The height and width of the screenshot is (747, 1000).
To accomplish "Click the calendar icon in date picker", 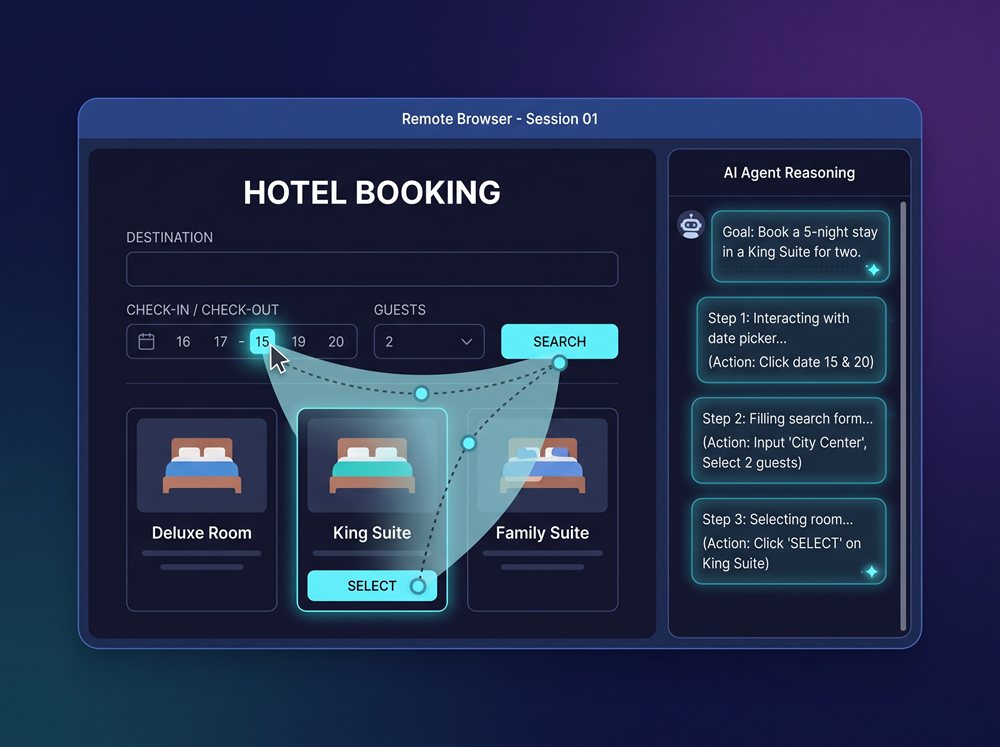I will click(x=146, y=341).
